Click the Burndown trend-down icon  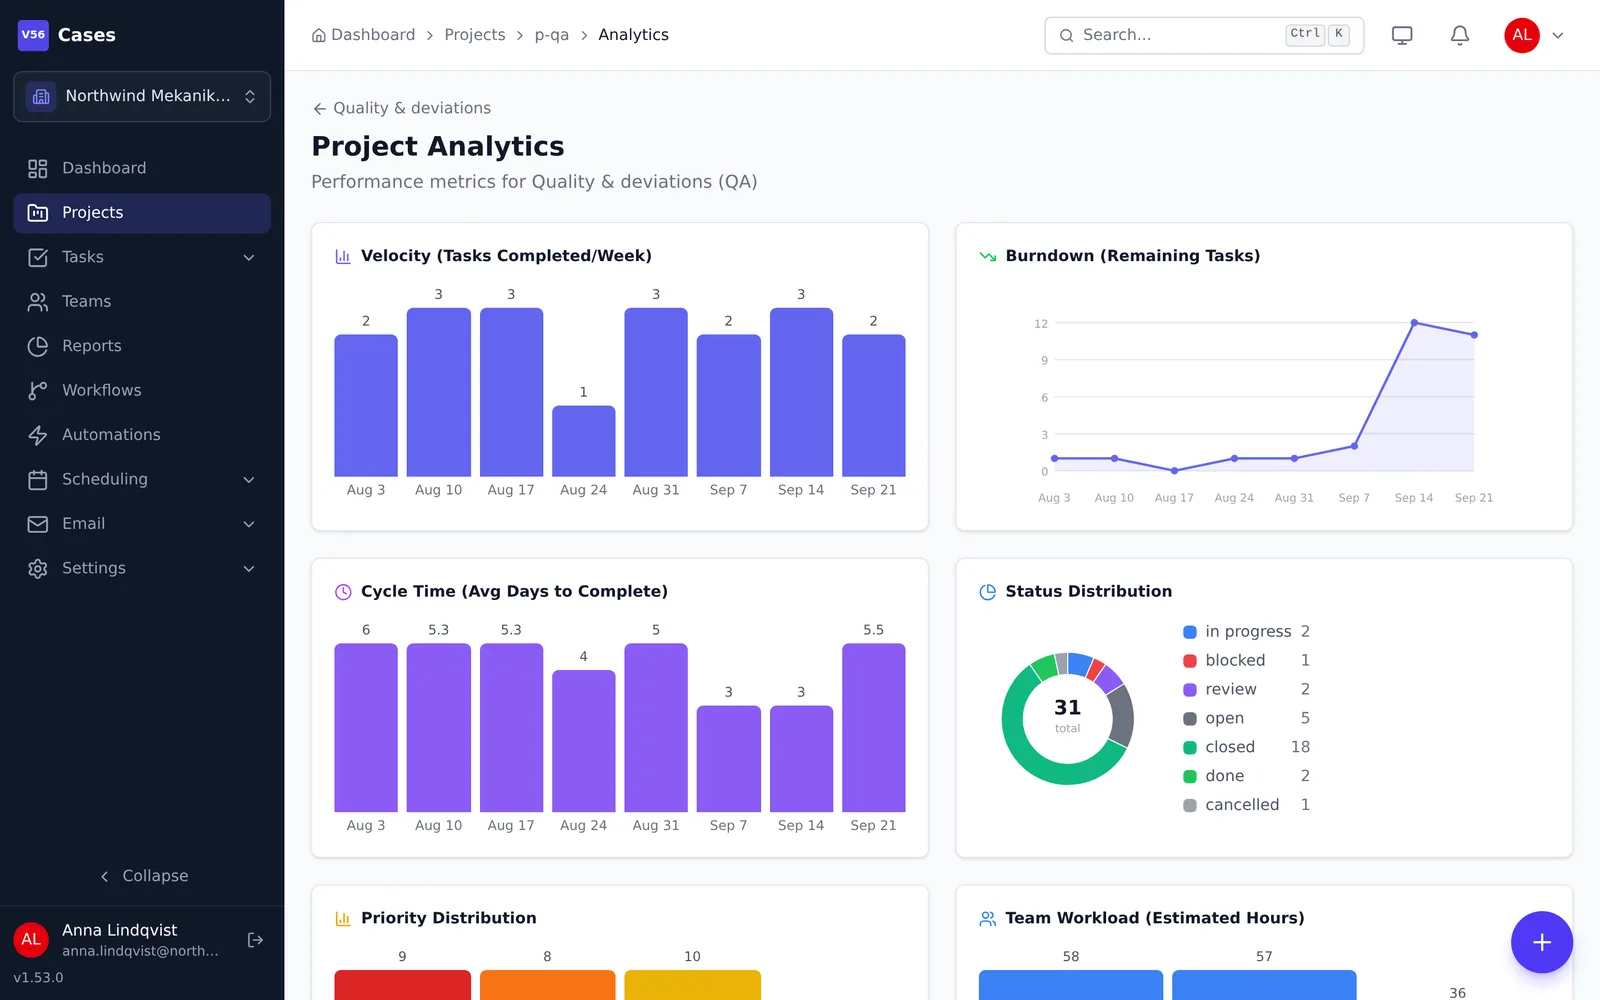988,256
